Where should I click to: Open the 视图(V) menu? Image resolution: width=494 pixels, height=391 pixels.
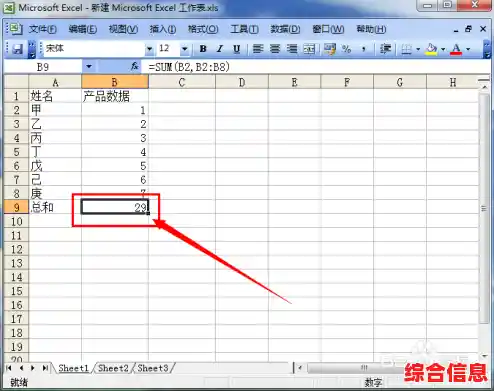(123, 29)
